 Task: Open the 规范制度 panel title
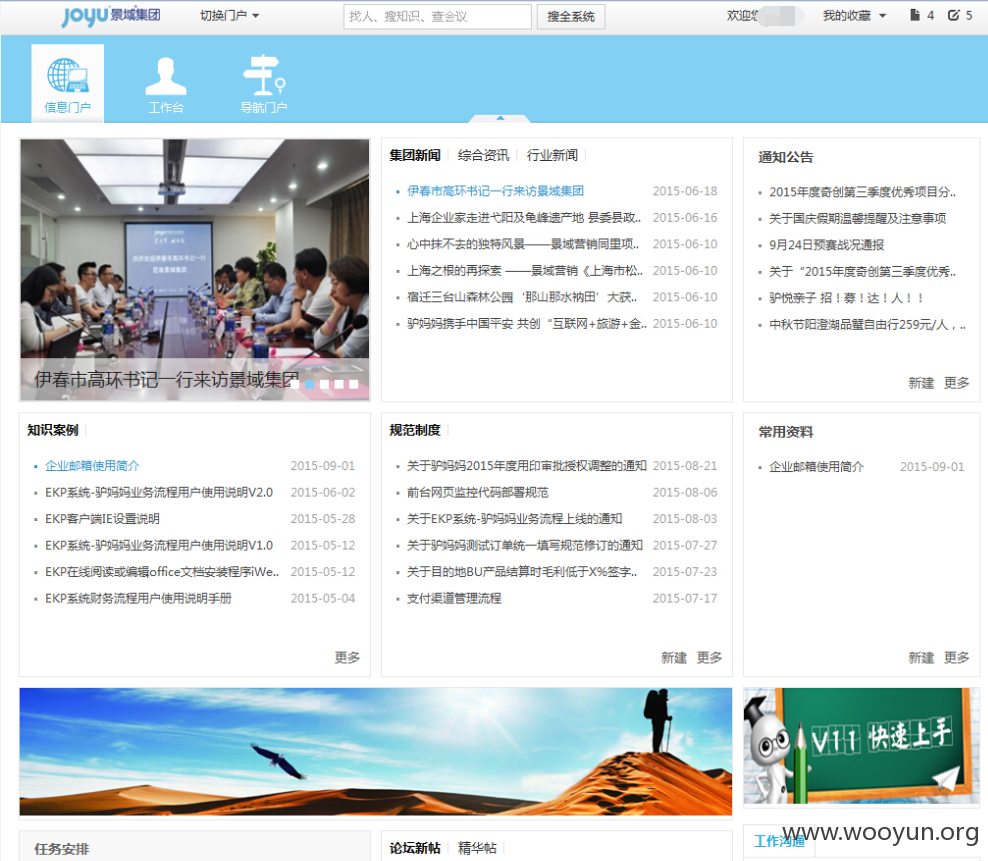(415, 430)
